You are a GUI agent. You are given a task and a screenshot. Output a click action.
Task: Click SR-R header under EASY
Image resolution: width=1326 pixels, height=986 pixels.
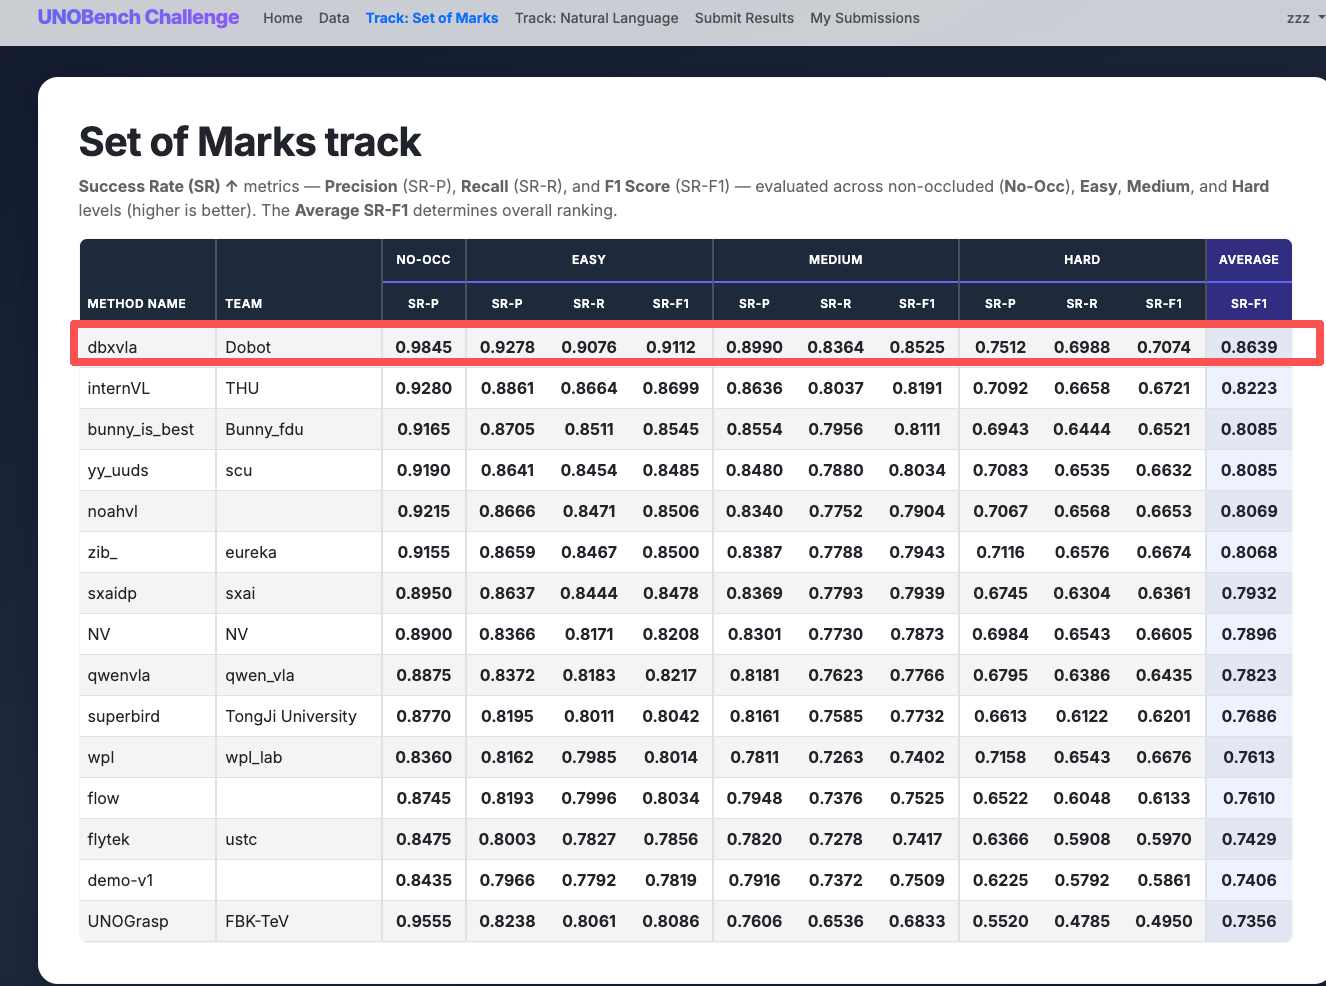click(x=589, y=304)
